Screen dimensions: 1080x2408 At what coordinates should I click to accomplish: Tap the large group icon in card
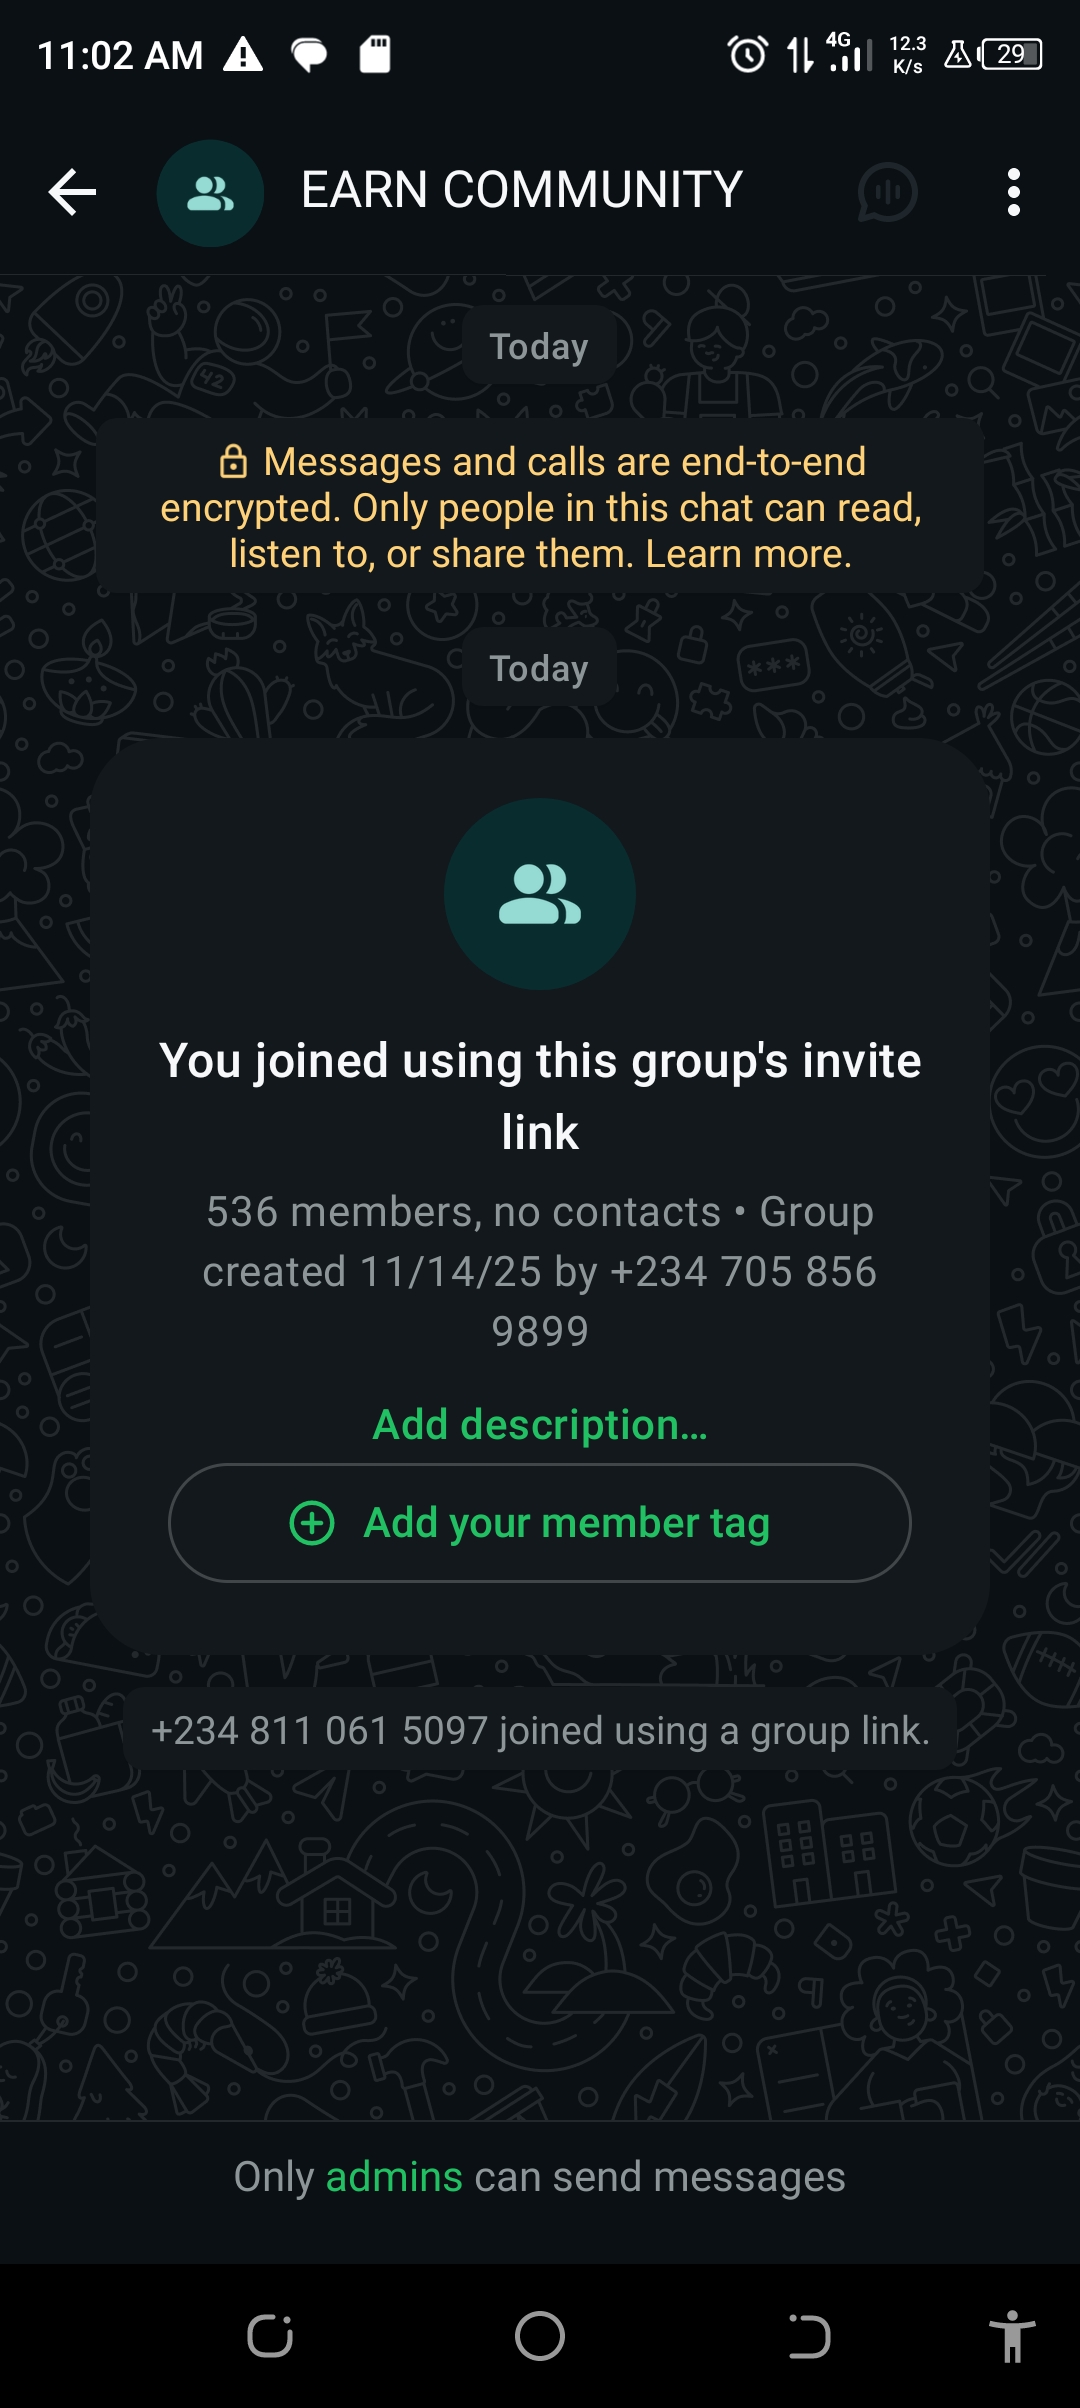tap(540, 894)
